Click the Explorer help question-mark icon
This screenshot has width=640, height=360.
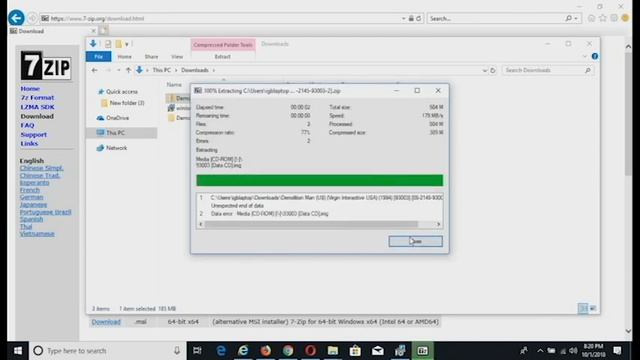pyautogui.click(x=595, y=56)
